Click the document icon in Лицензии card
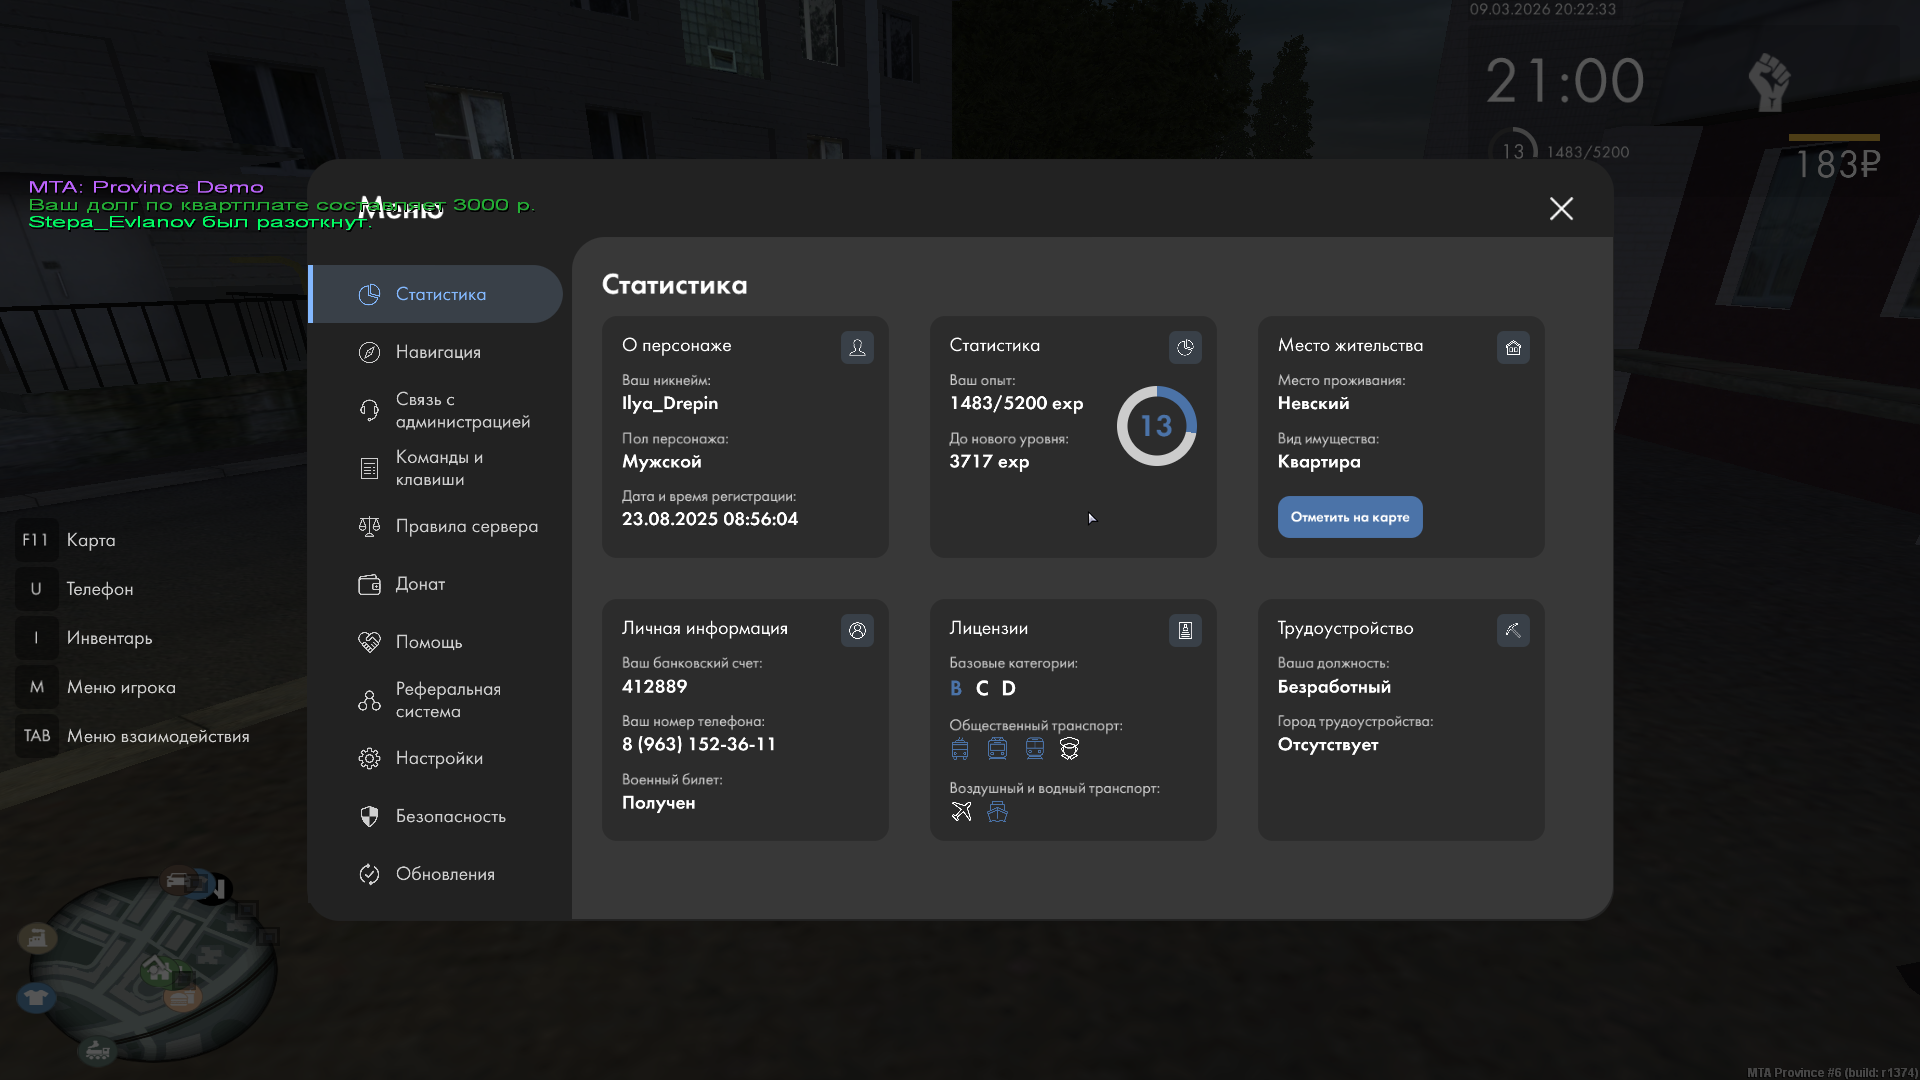 [x=1185, y=630]
